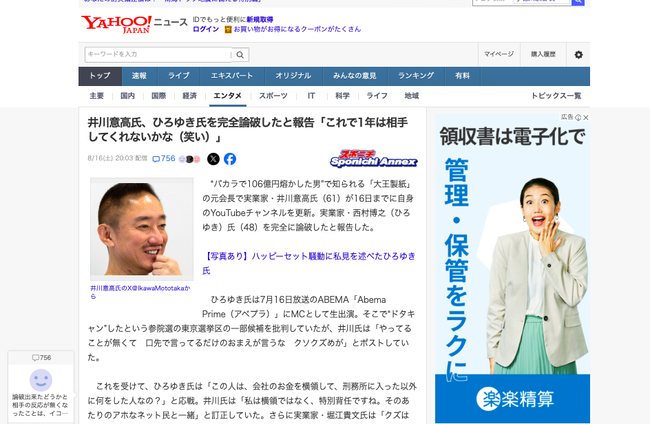Image resolution: width=650 pixels, height=424 pixels.
Task: Open the ランキング tab
Action: (x=416, y=76)
